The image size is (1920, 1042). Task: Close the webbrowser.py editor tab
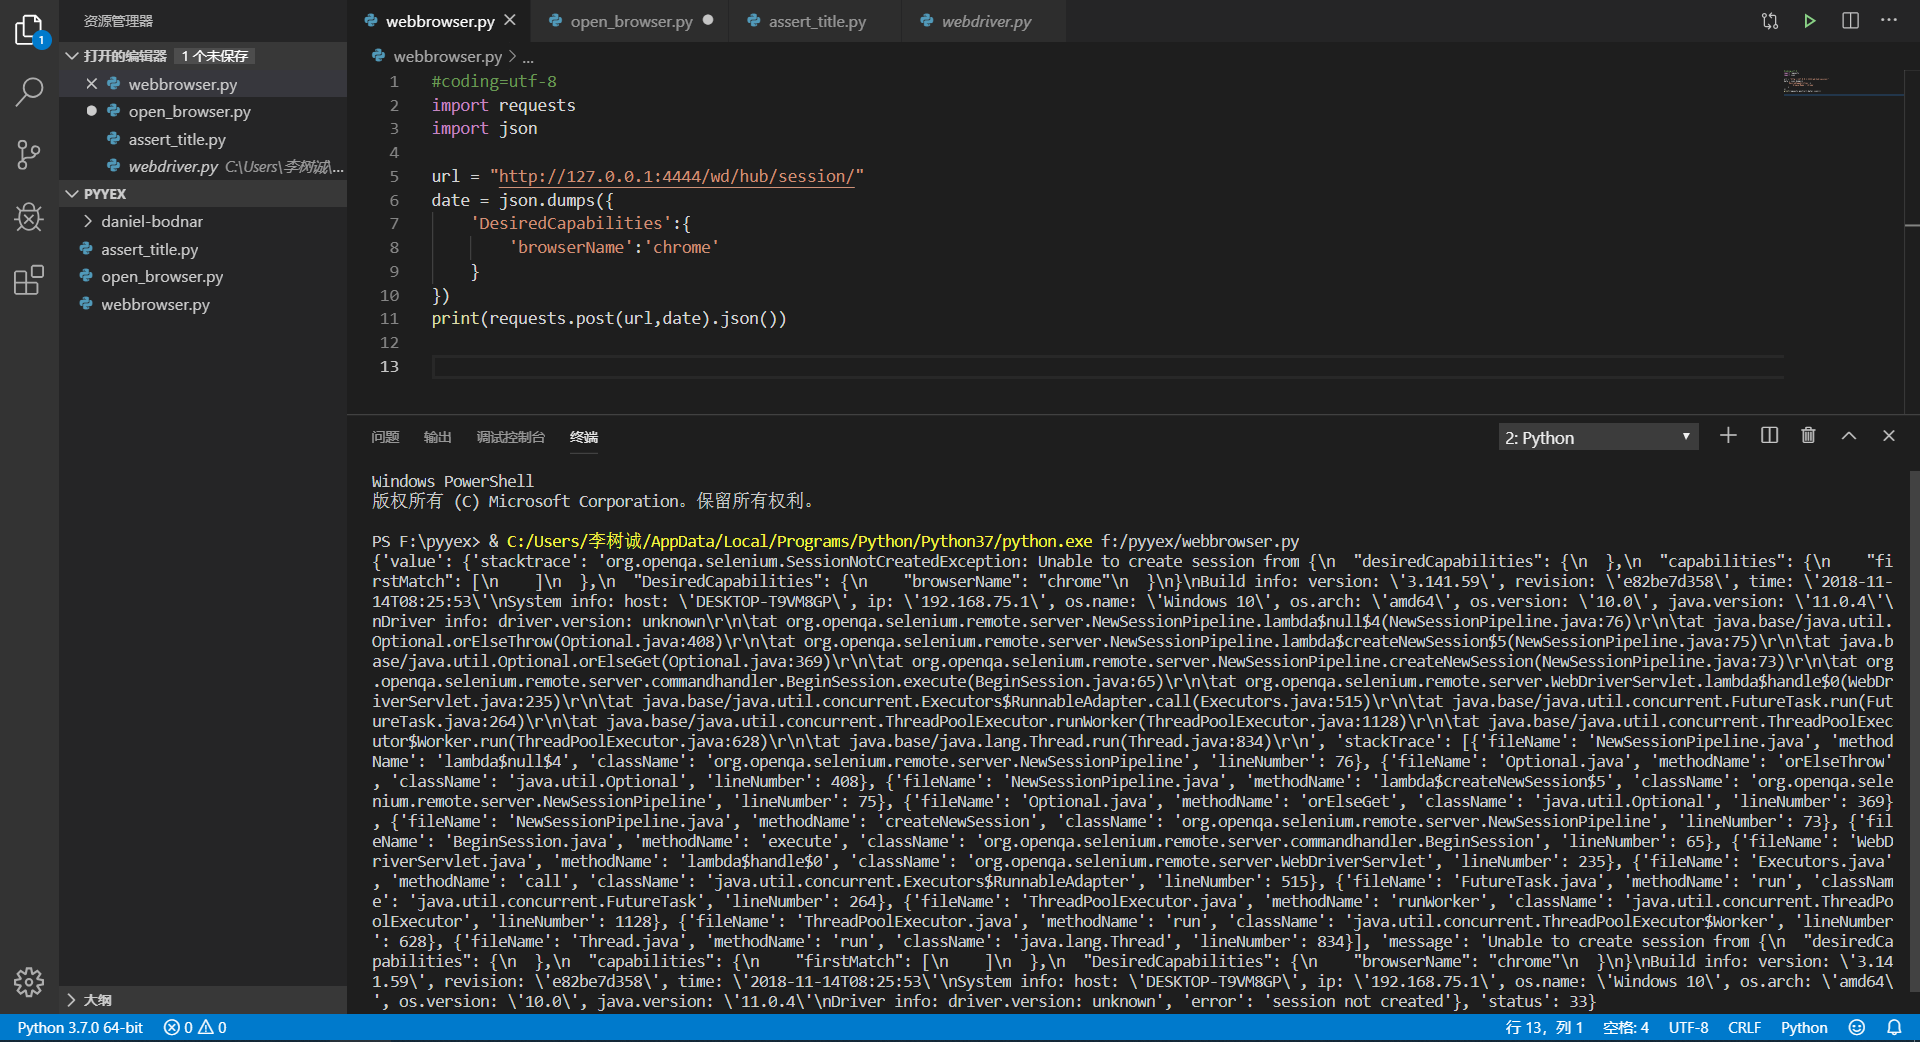510,20
